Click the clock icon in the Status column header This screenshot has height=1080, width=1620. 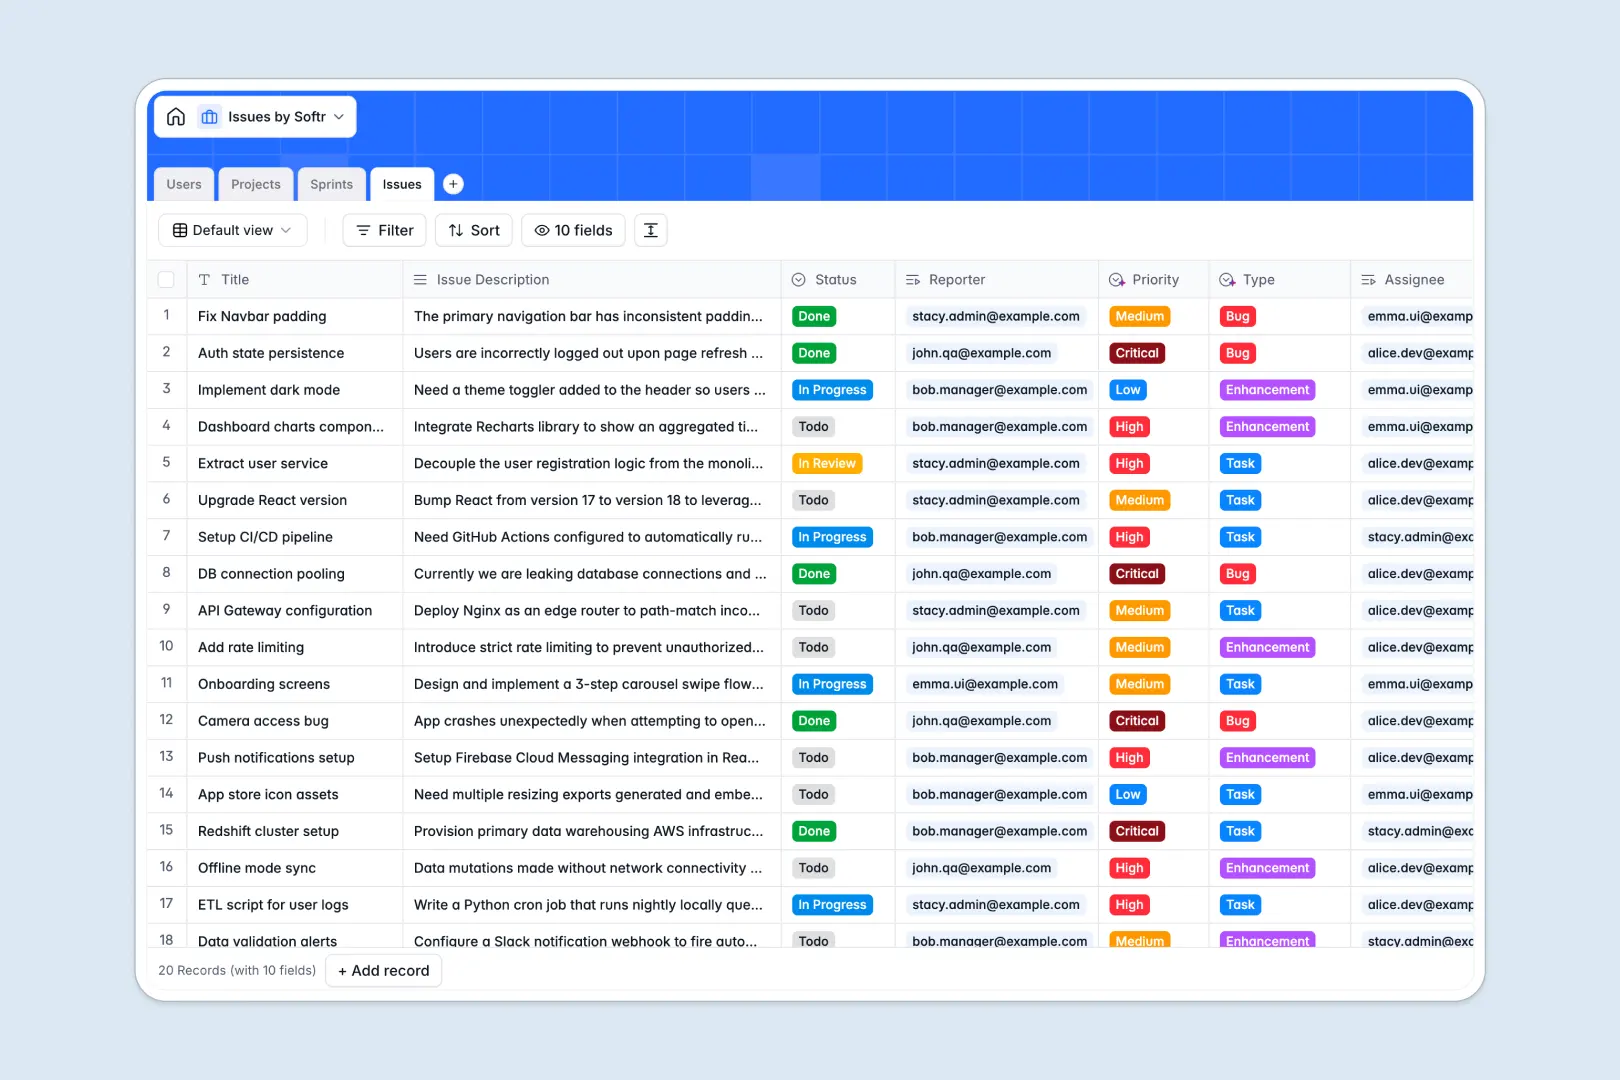click(799, 279)
